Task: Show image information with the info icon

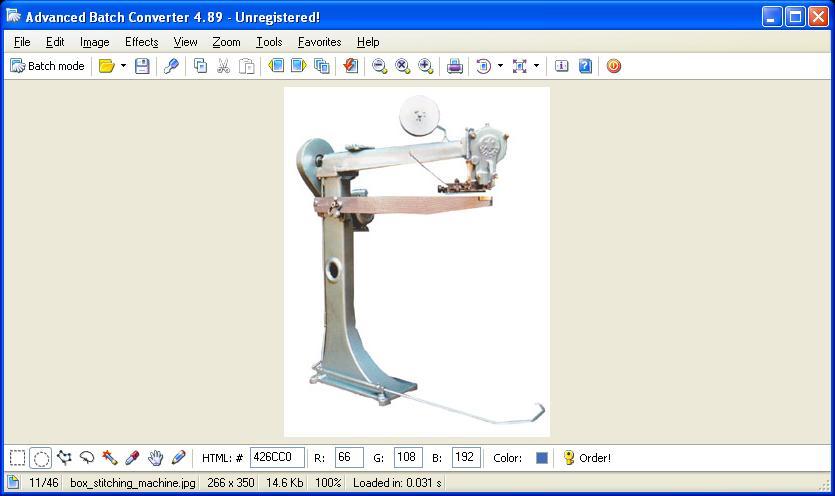Action: (561, 66)
